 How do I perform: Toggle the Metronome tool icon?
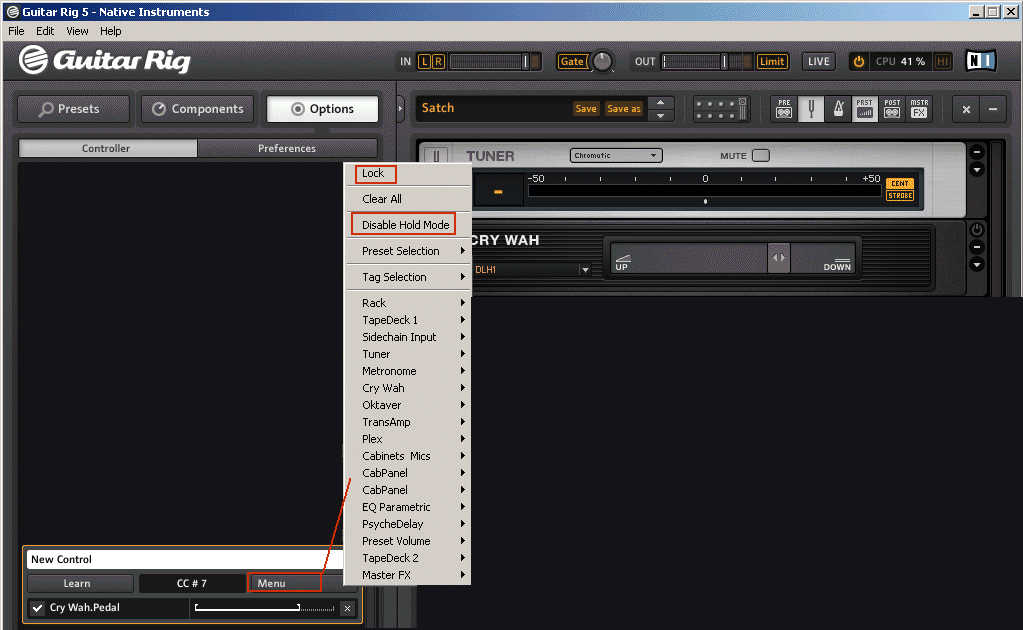pyautogui.click(x=838, y=109)
